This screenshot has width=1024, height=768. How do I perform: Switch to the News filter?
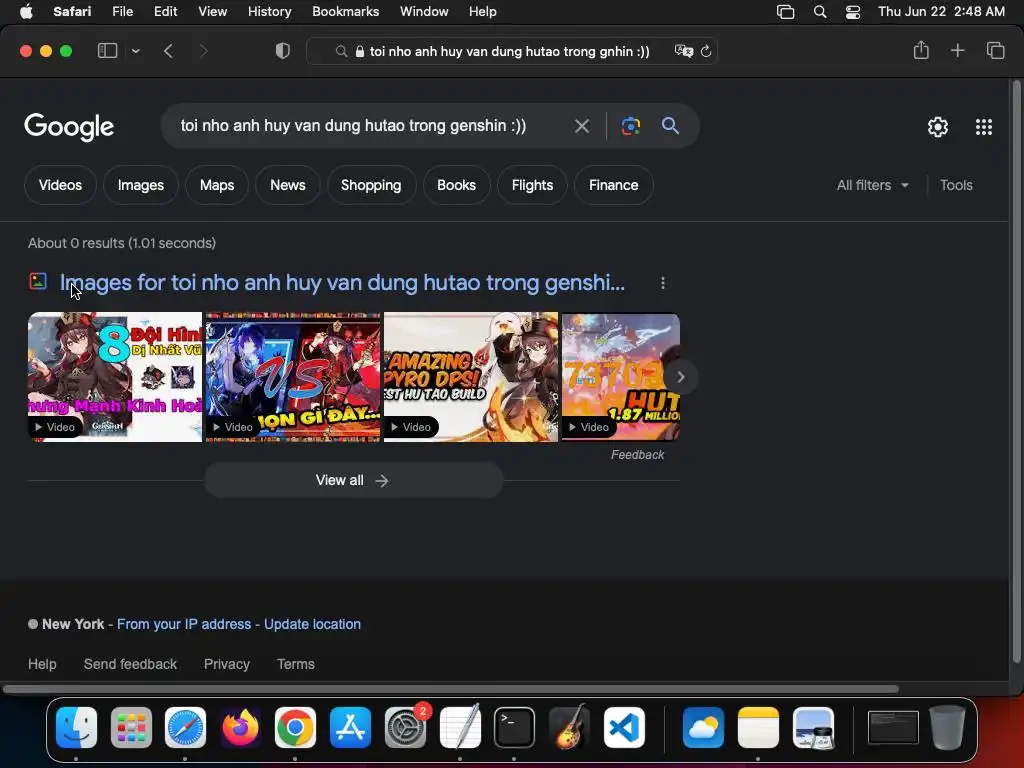pos(288,185)
